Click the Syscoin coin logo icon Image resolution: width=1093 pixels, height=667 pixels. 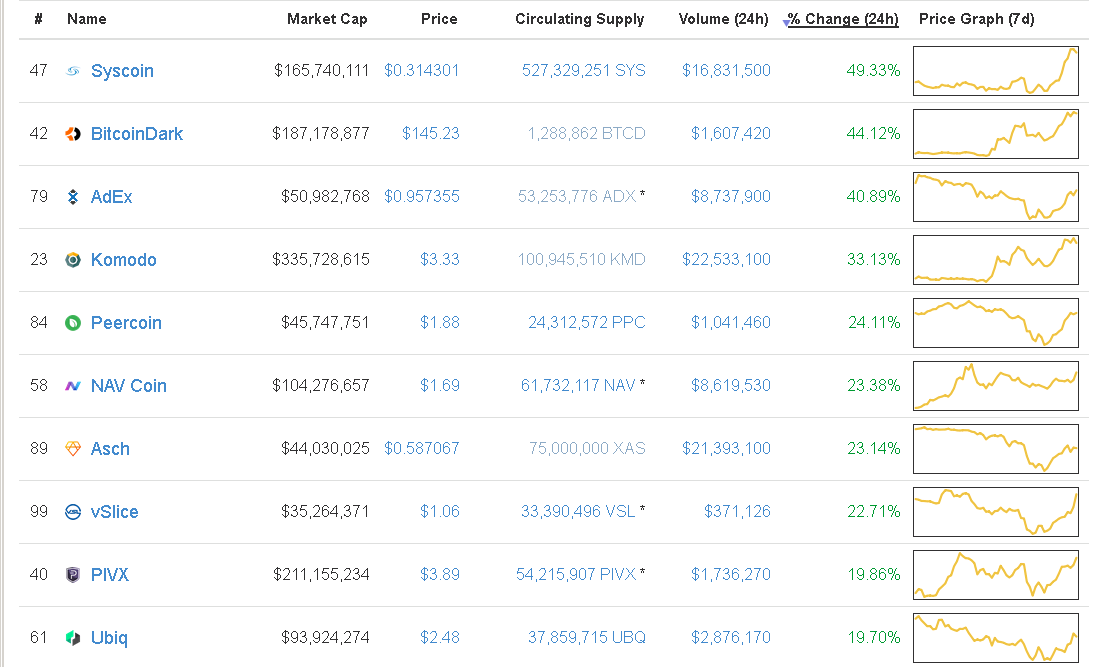point(72,71)
